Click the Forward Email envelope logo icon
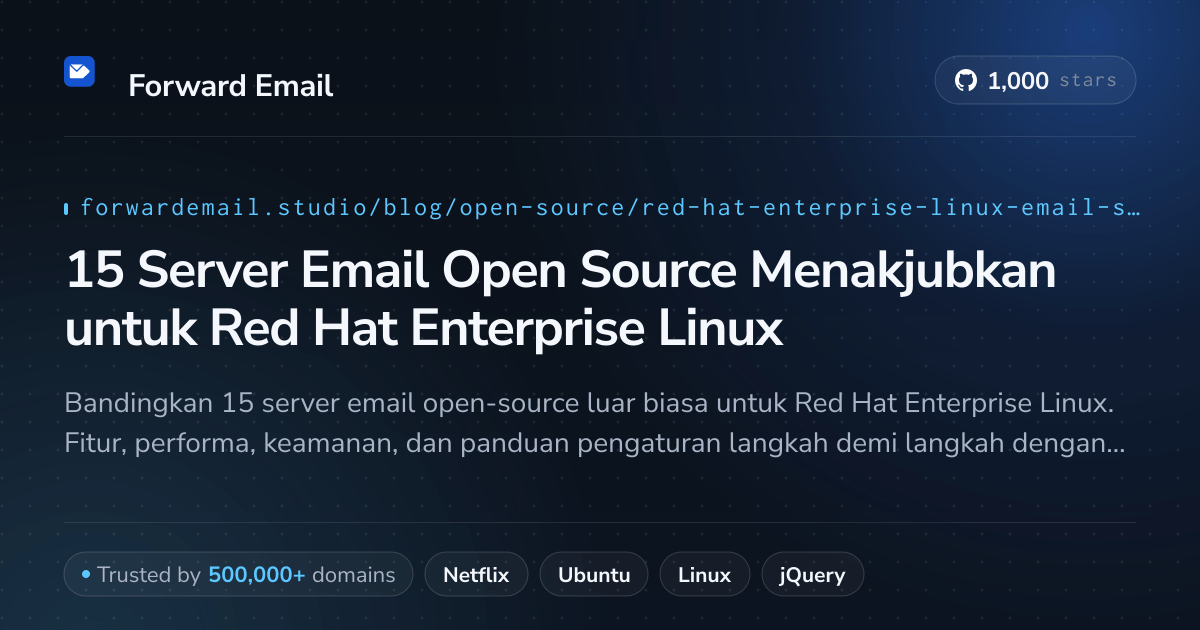Image resolution: width=1200 pixels, height=630 pixels. pyautogui.click(x=79, y=72)
